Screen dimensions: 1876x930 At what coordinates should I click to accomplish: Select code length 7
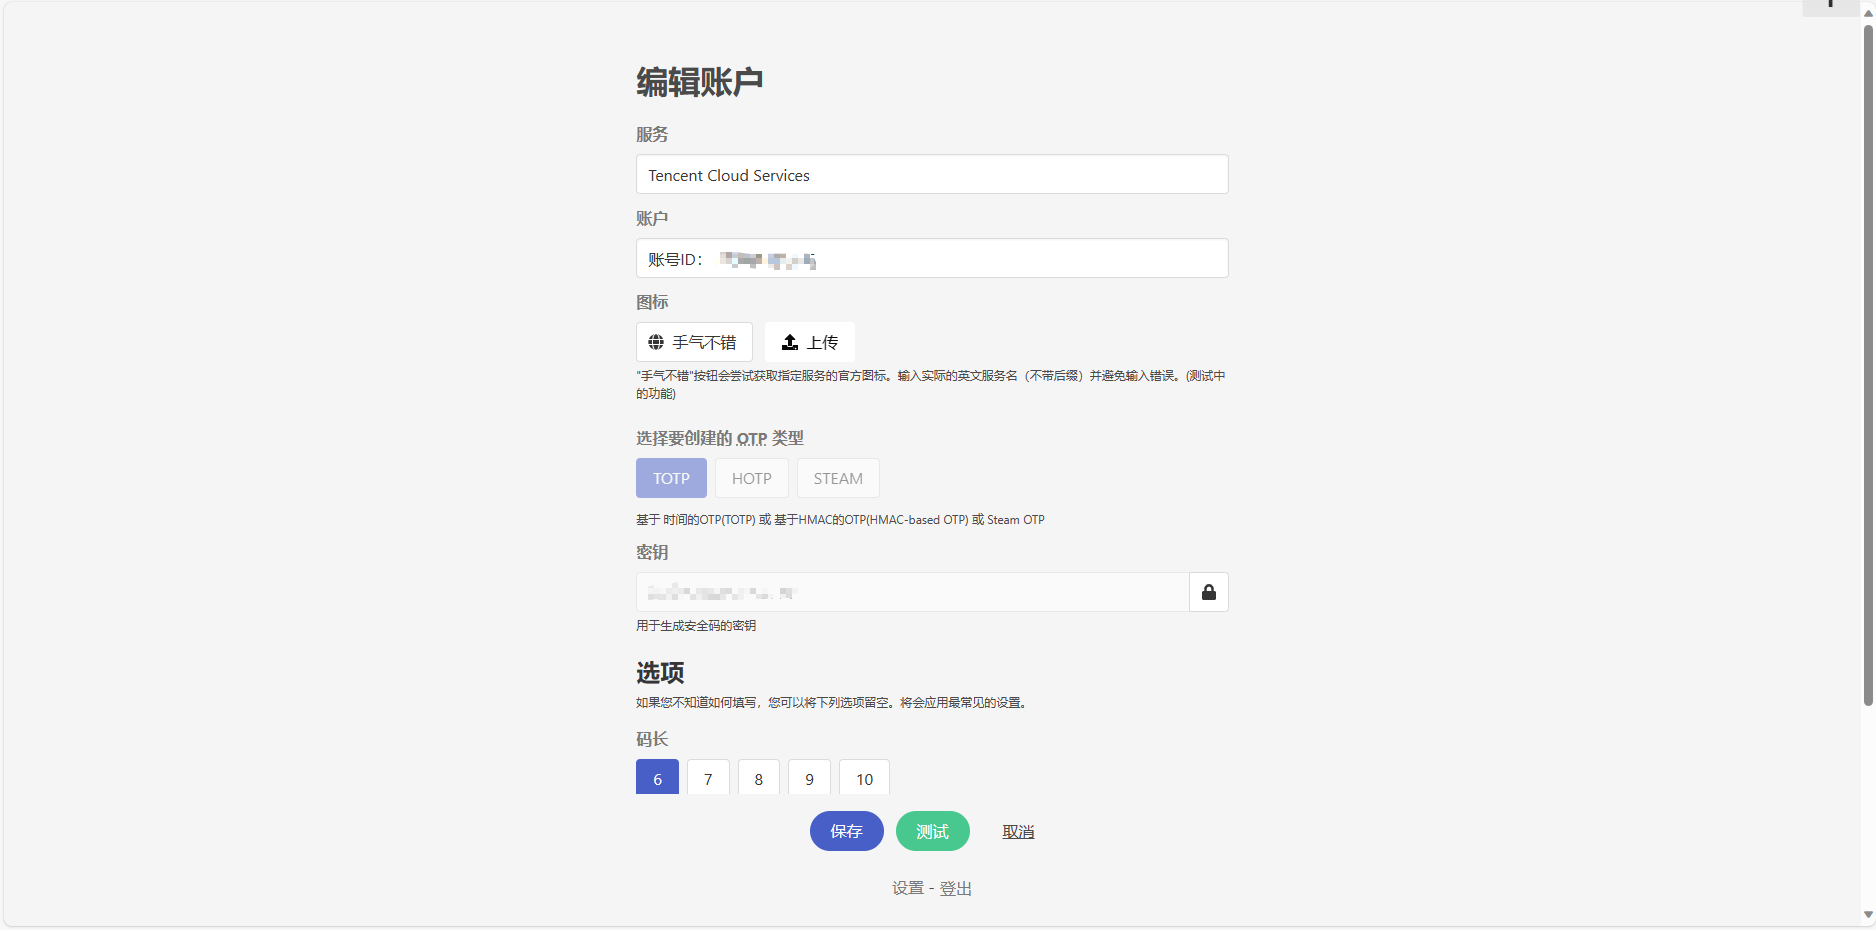[708, 777]
